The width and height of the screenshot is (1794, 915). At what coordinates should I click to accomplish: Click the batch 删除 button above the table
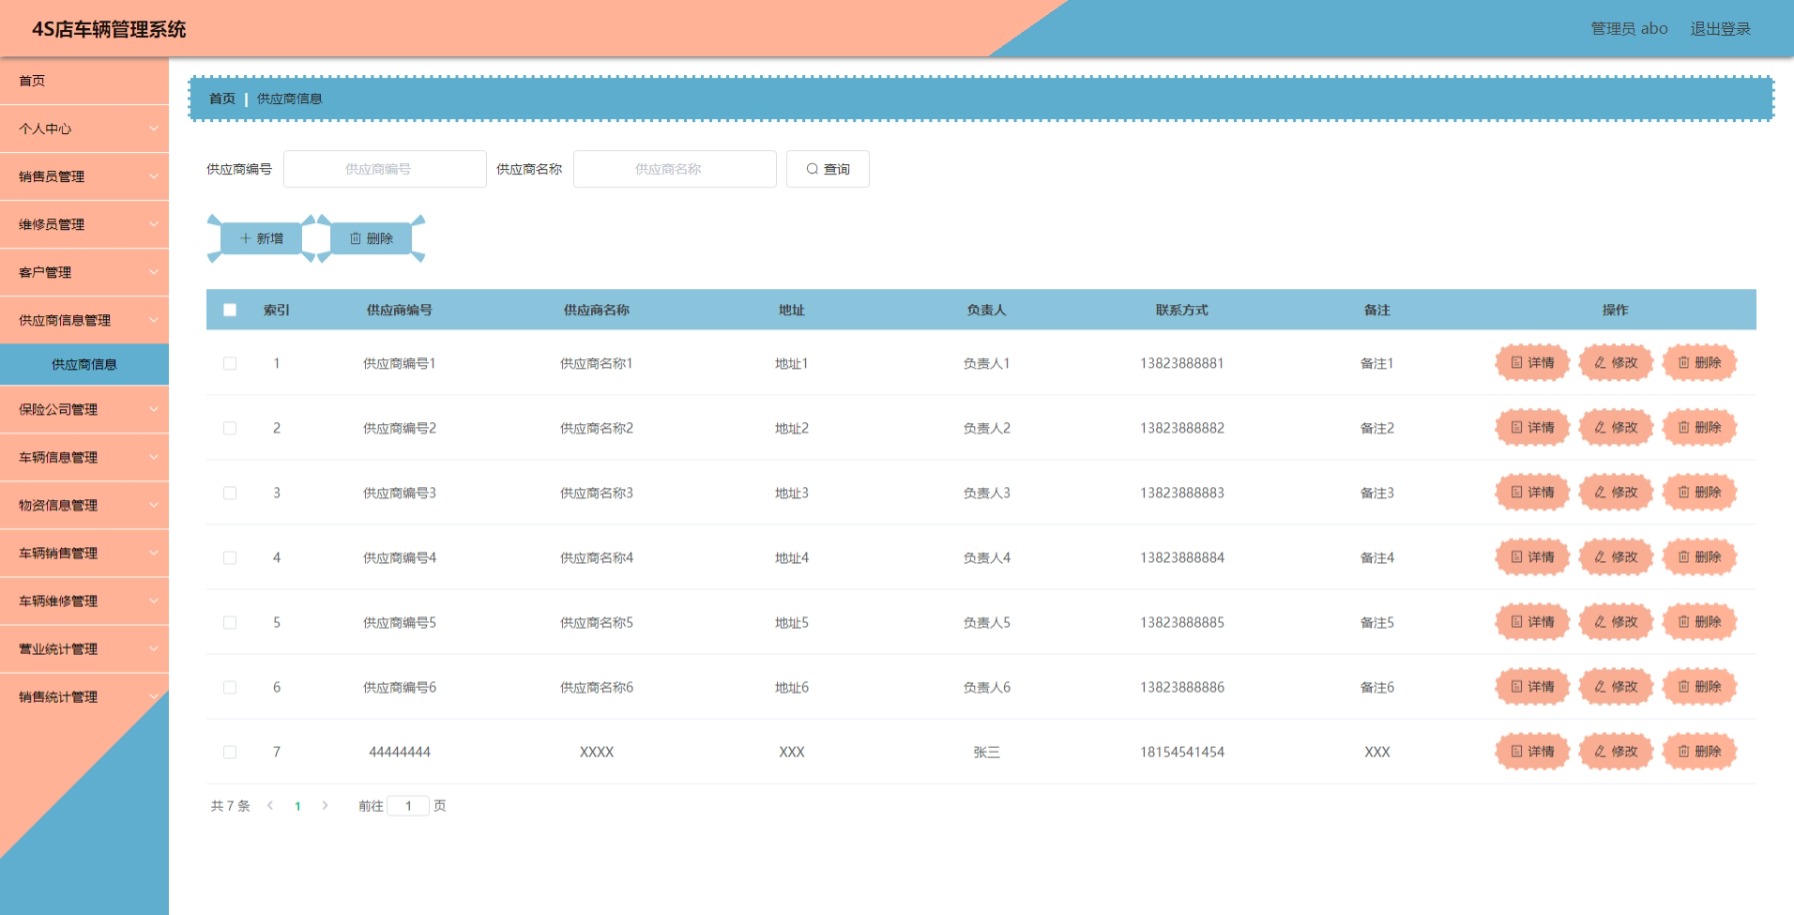pyautogui.click(x=371, y=239)
